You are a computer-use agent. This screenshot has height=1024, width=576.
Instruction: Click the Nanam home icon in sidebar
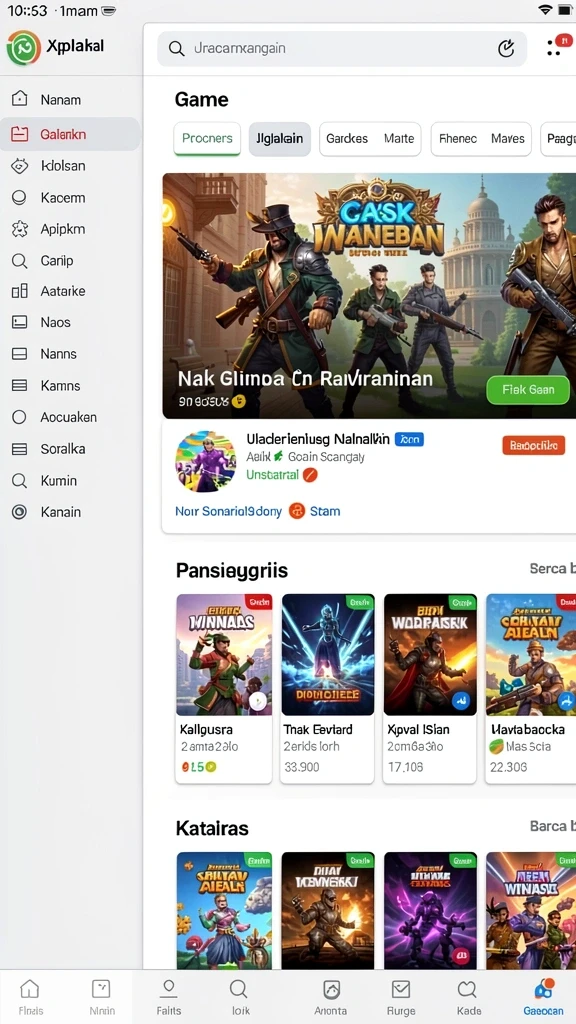pyautogui.click(x=20, y=99)
